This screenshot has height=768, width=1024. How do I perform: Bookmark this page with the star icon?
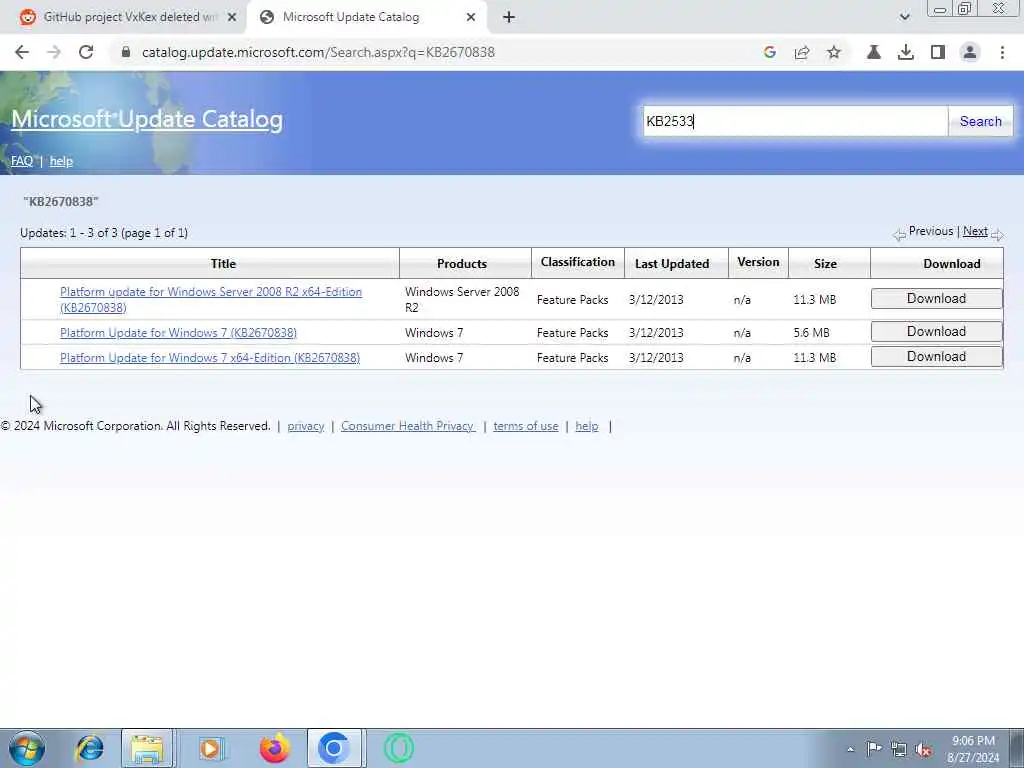pos(834,52)
